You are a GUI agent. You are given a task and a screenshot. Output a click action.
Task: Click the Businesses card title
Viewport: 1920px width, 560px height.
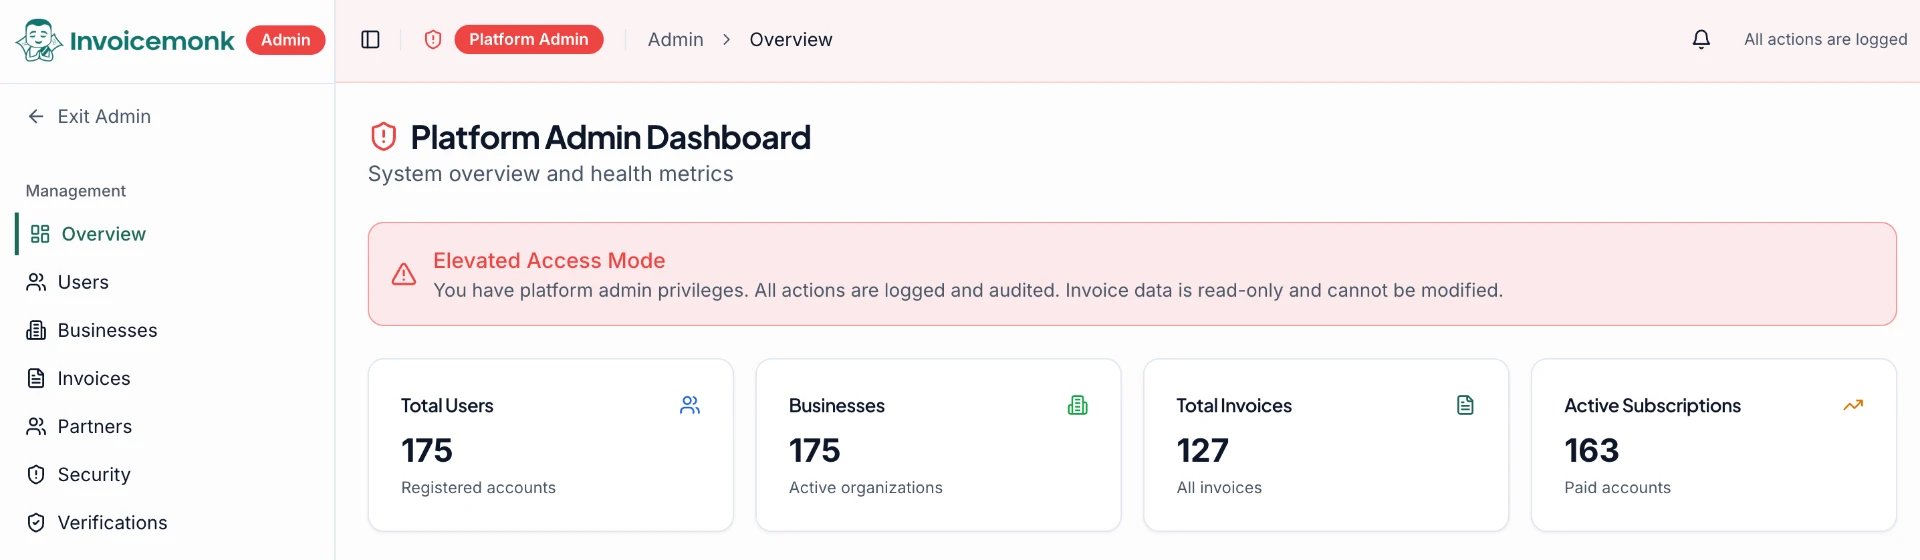click(836, 406)
